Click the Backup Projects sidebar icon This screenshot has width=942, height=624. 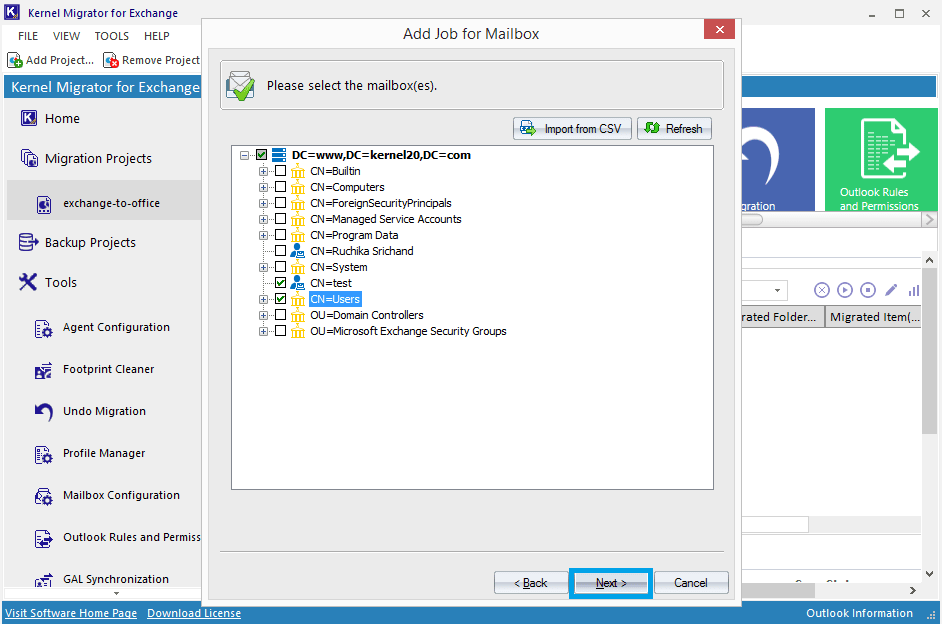coord(29,243)
